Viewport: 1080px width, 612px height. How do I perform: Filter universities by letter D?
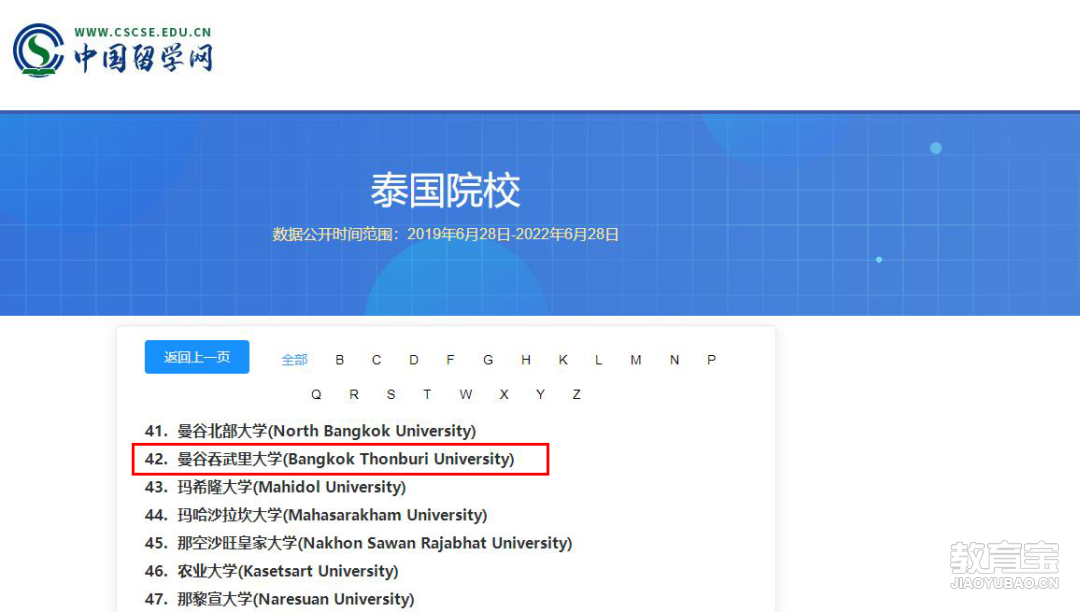[x=413, y=359]
